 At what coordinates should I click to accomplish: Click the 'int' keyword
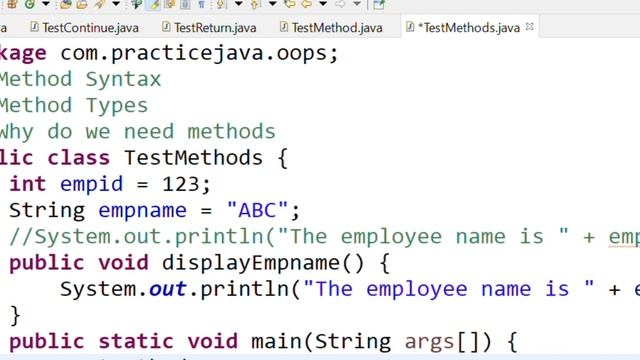[27, 184]
